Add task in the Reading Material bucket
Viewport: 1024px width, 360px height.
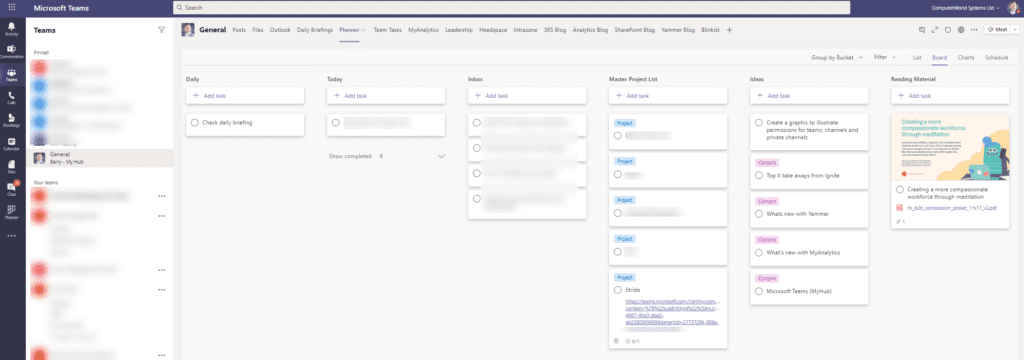(950, 95)
